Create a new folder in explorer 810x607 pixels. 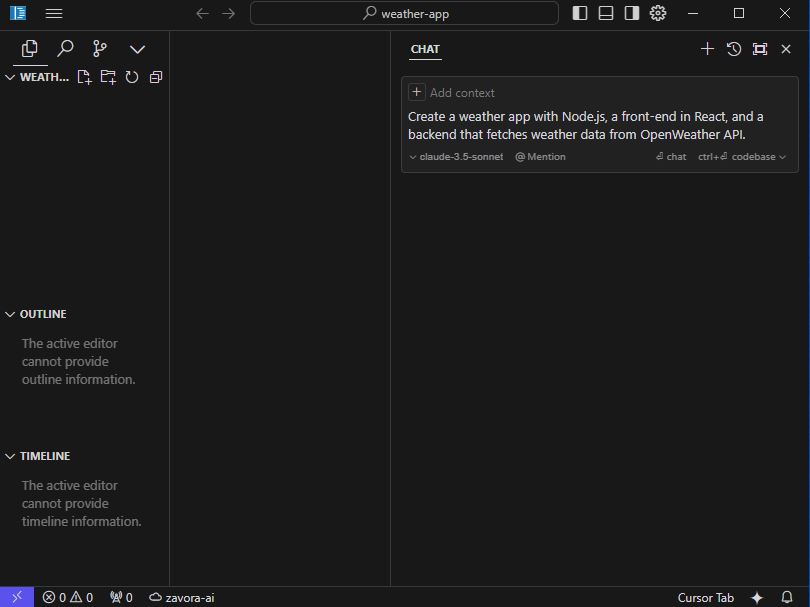(x=108, y=77)
